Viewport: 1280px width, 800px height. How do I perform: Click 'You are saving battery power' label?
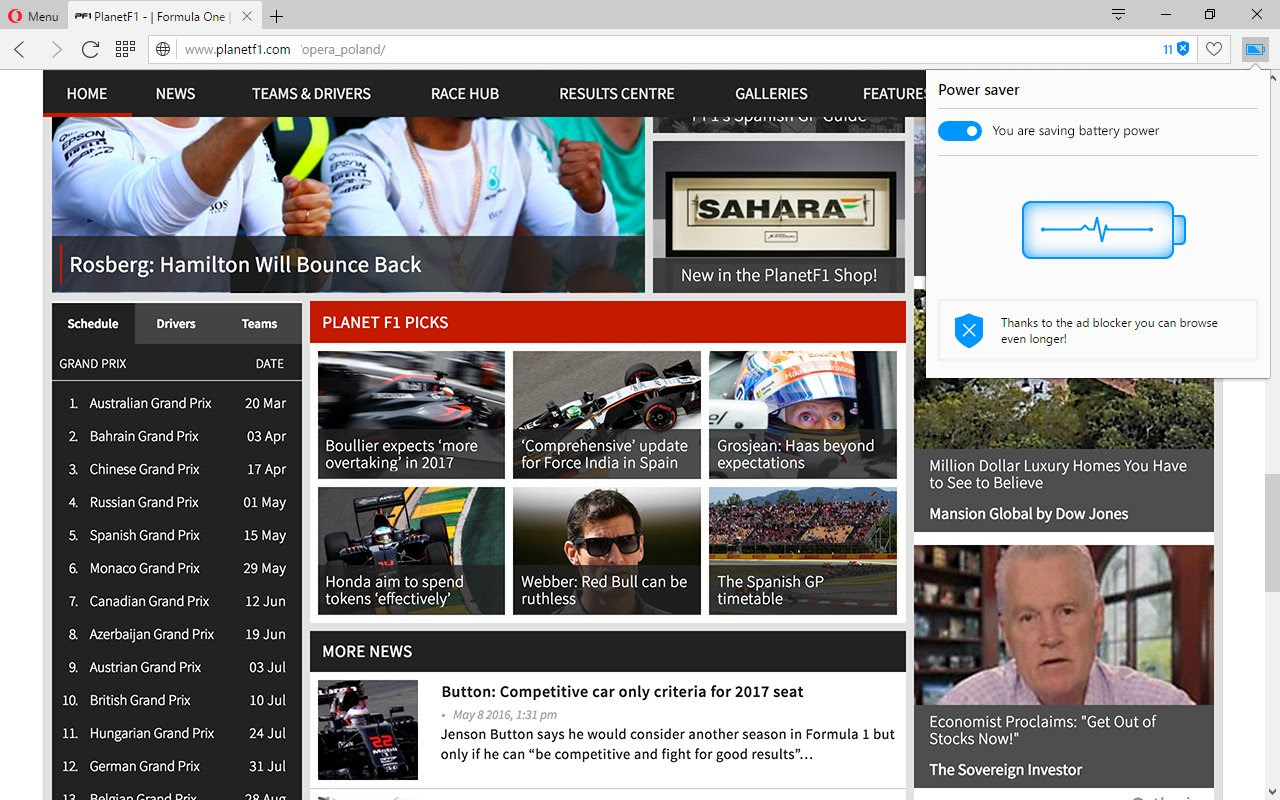[x=1076, y=131]
